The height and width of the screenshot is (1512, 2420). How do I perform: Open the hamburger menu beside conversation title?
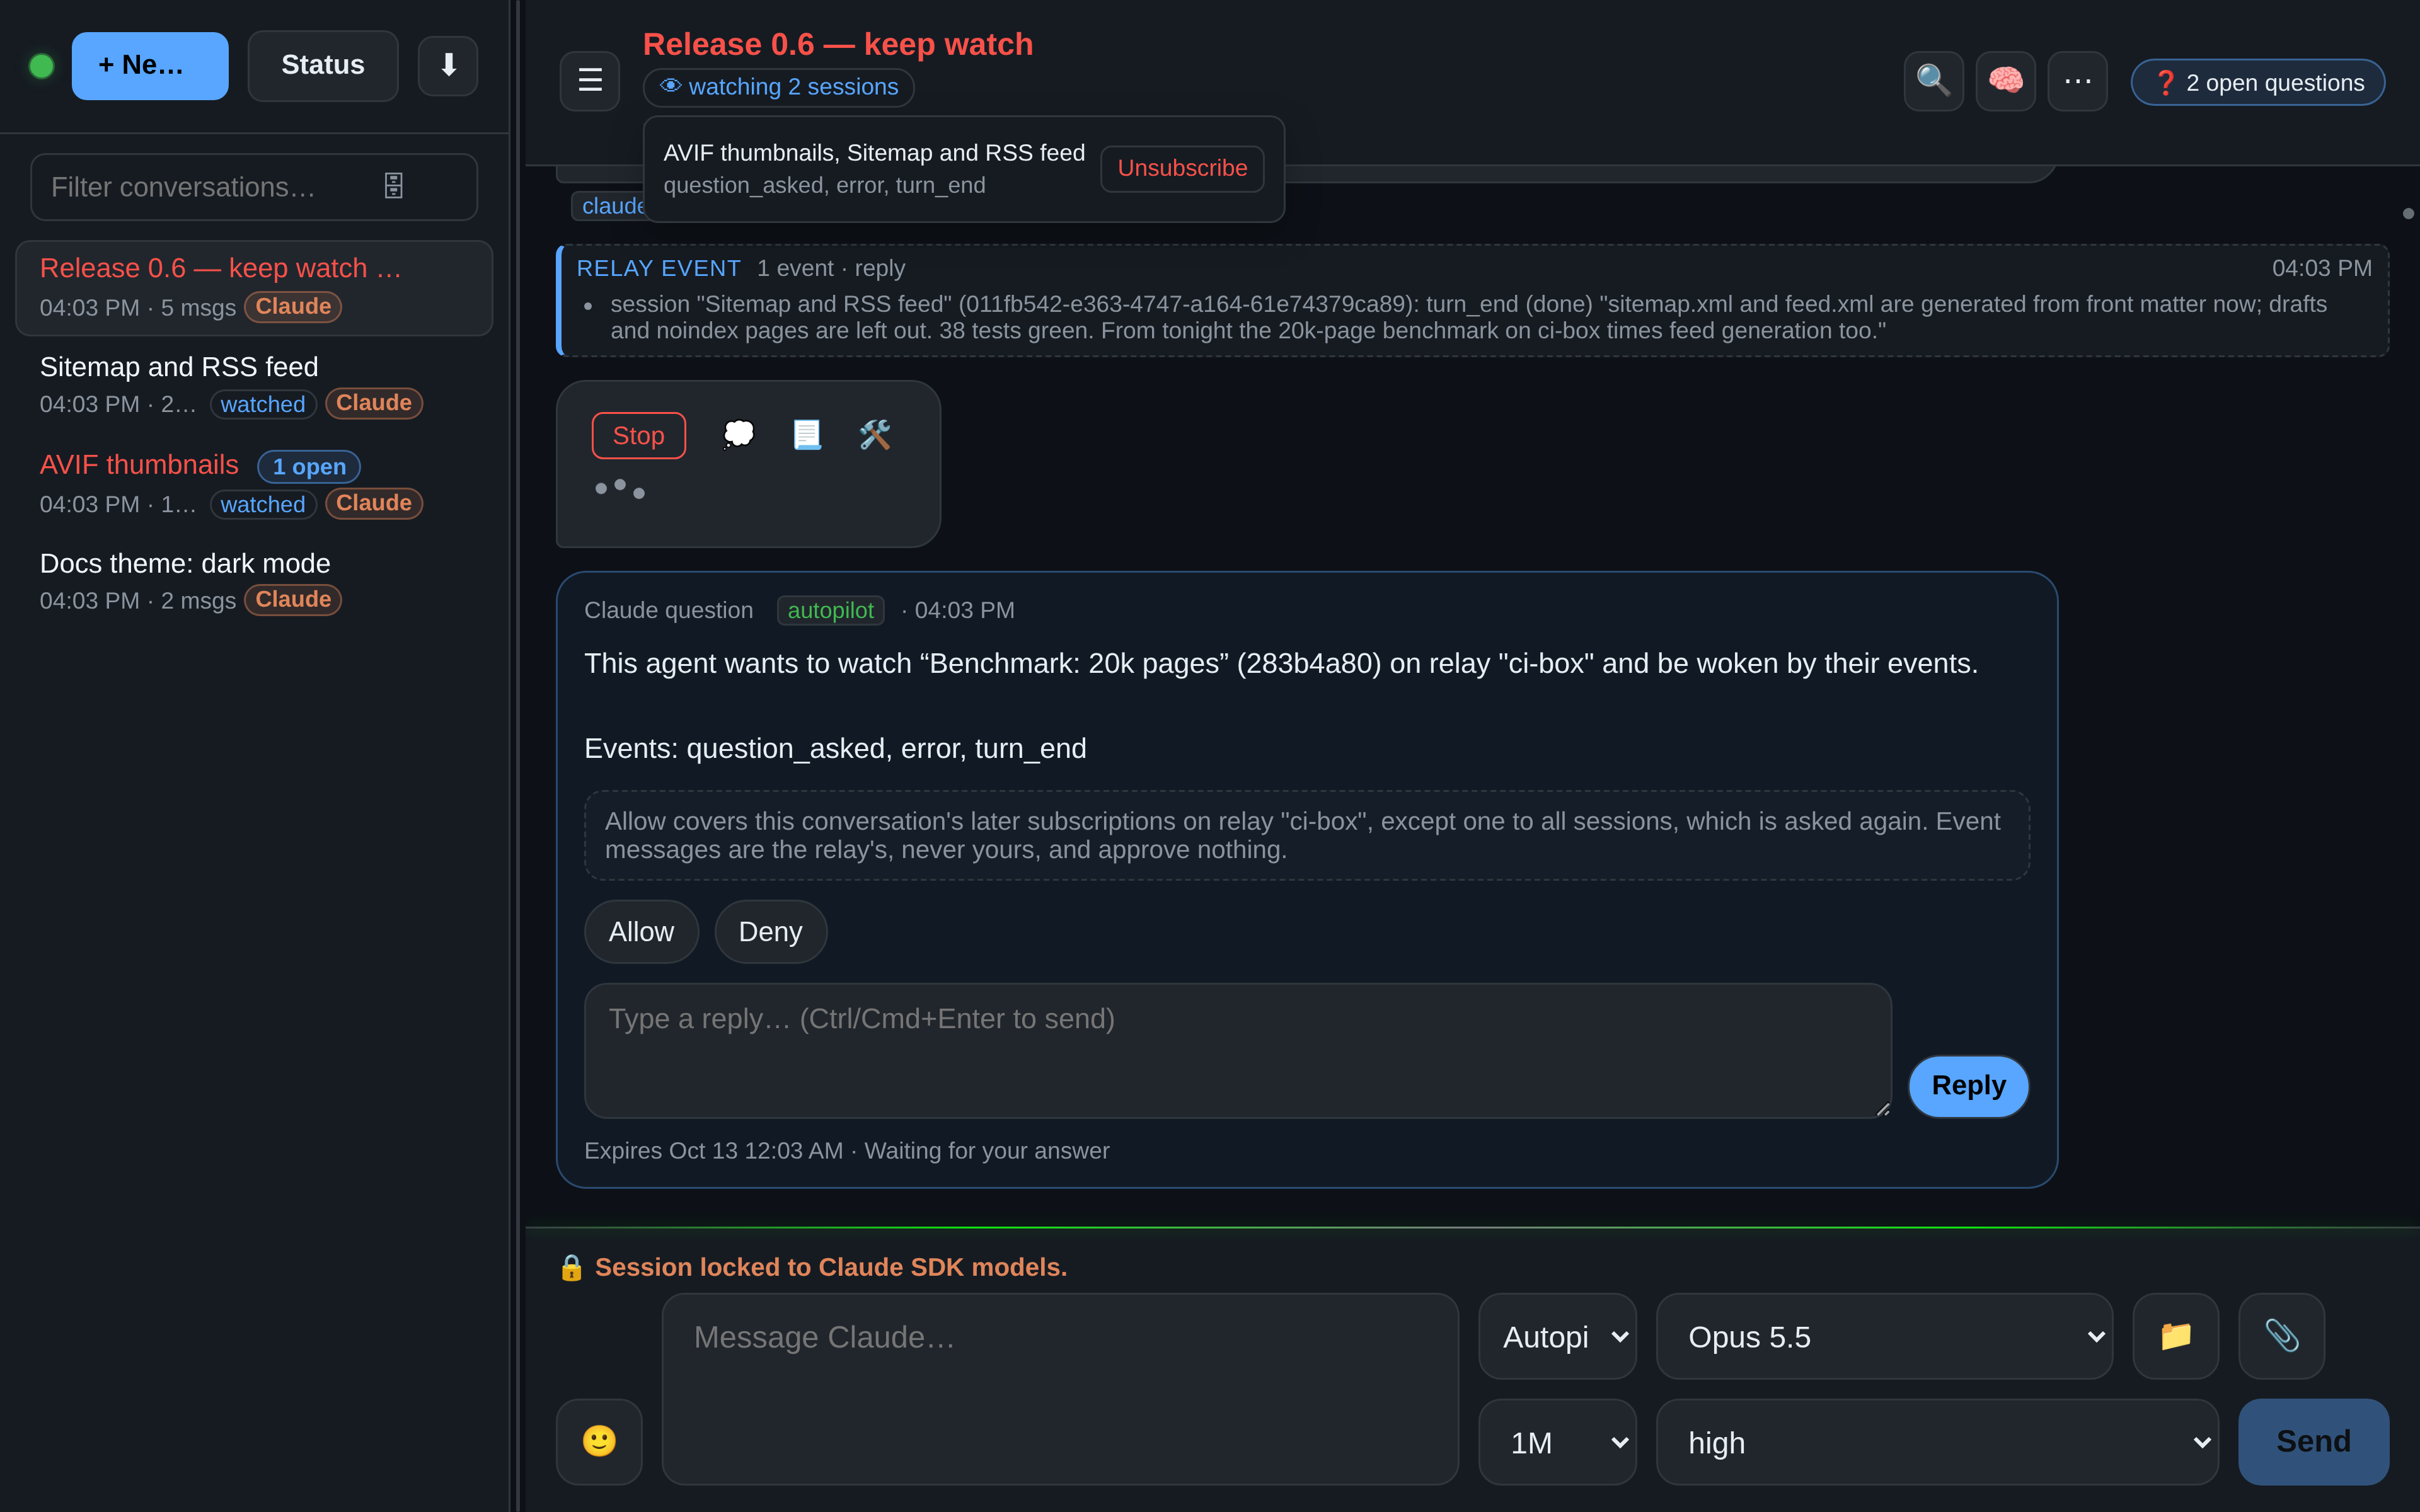590,81
